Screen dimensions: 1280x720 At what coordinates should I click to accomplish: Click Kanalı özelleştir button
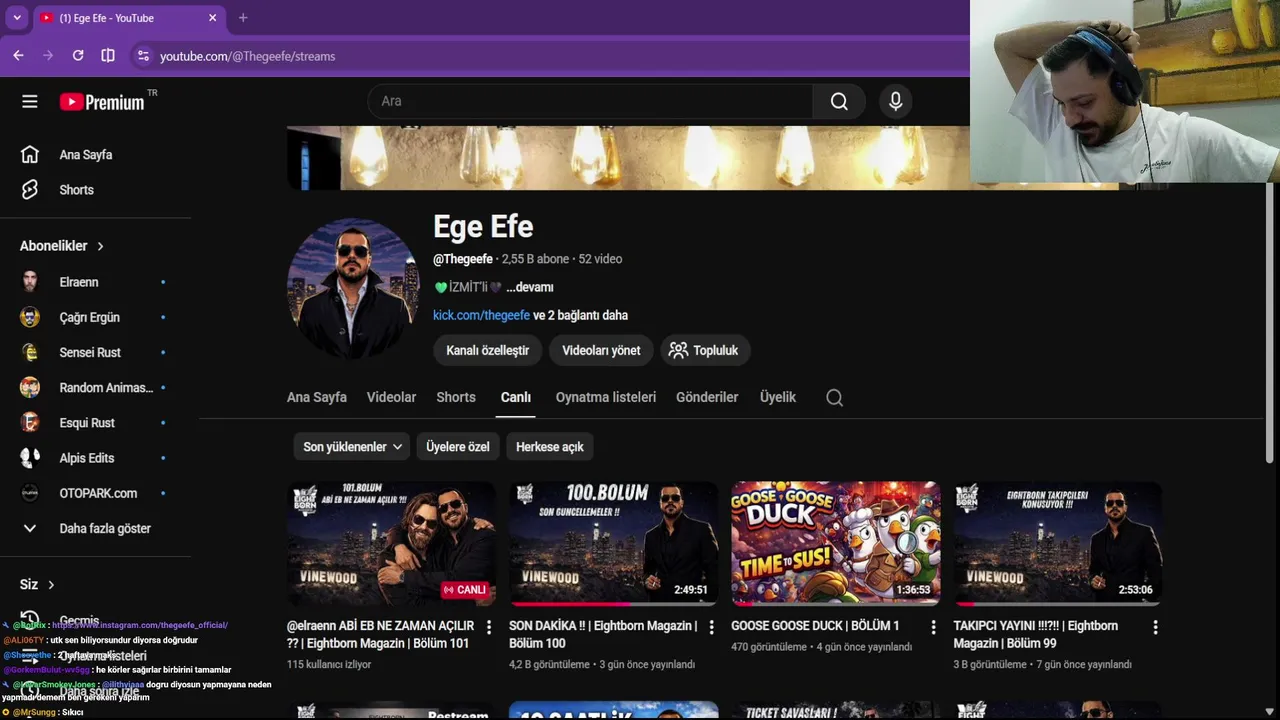(487, 350)
